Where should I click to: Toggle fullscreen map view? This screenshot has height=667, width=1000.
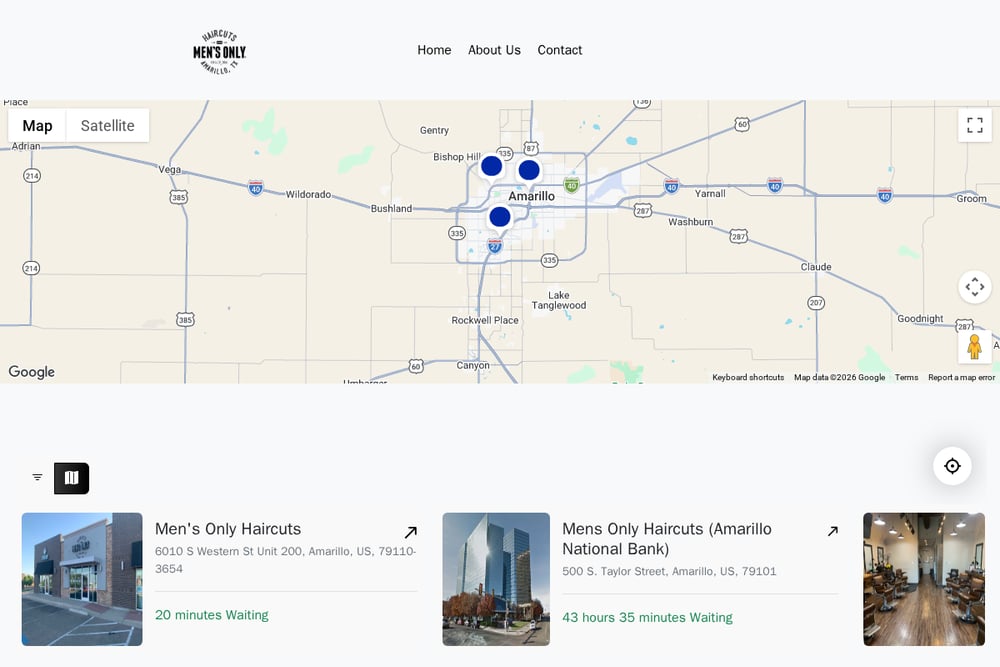click(974, 125)
